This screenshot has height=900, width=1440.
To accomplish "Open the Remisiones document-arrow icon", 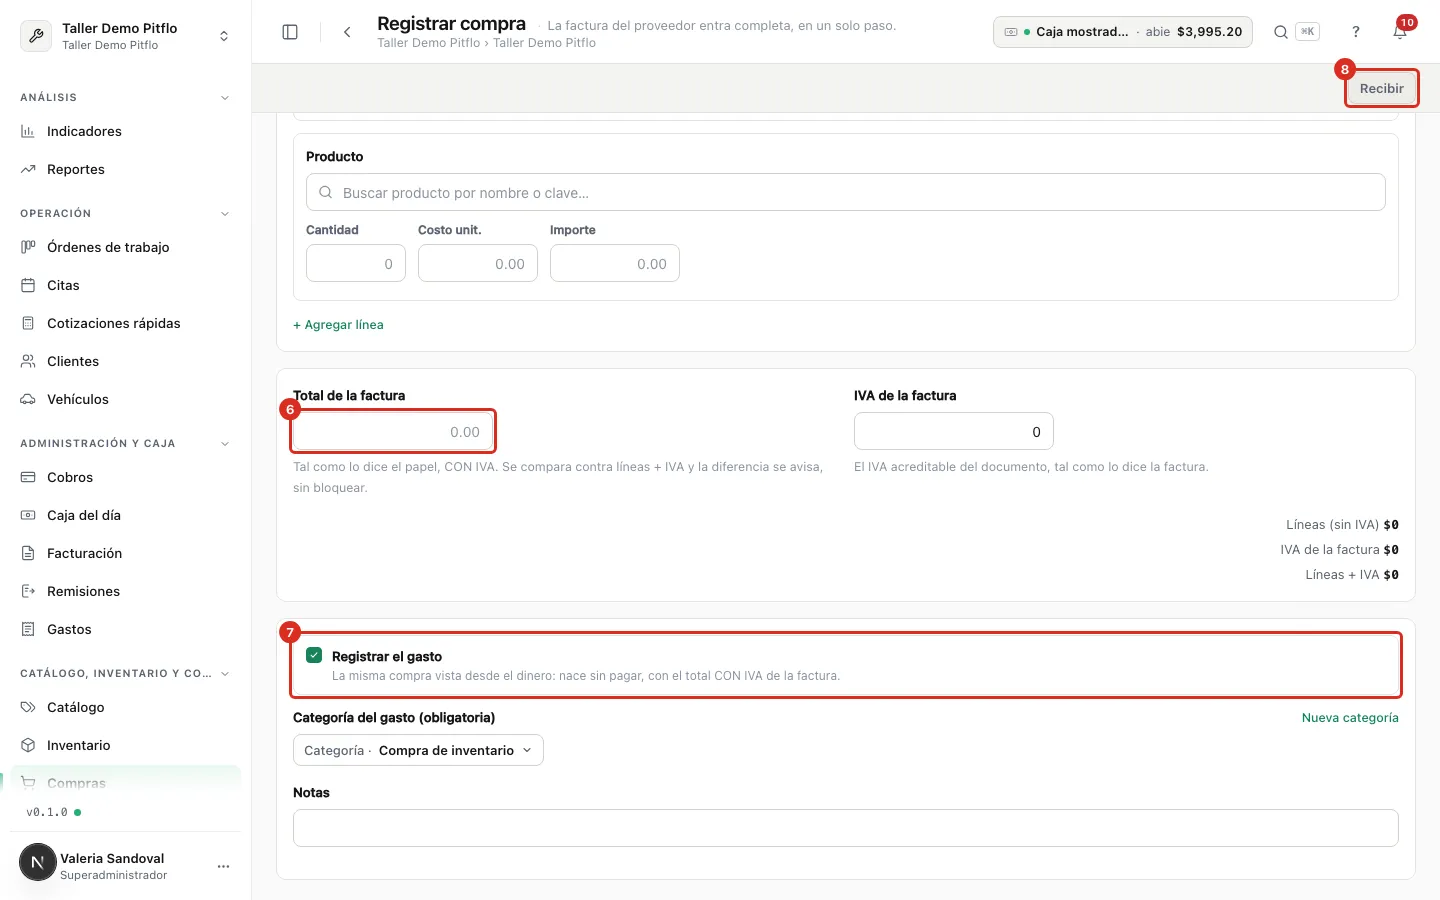I will (28, 591).
